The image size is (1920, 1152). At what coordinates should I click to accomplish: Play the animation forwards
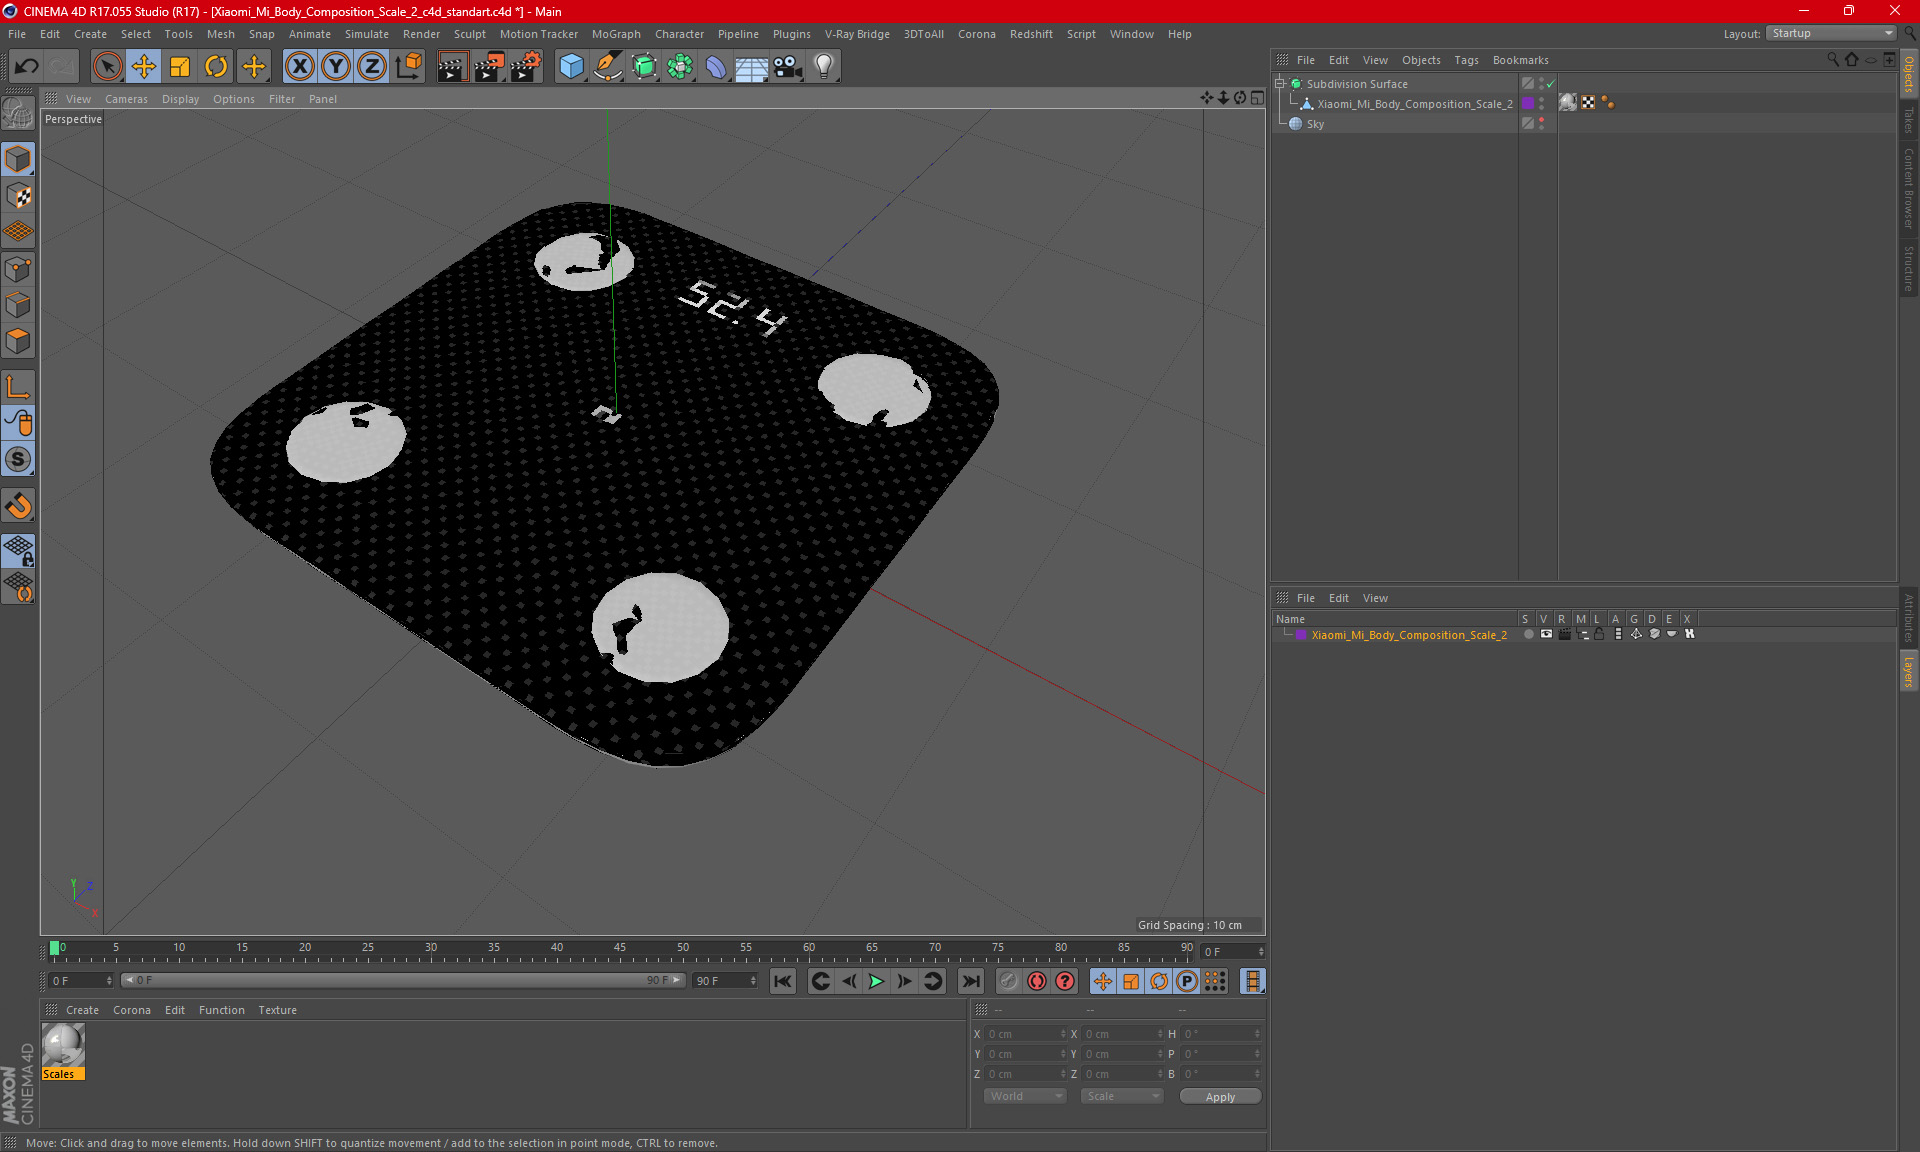[876, 981]
